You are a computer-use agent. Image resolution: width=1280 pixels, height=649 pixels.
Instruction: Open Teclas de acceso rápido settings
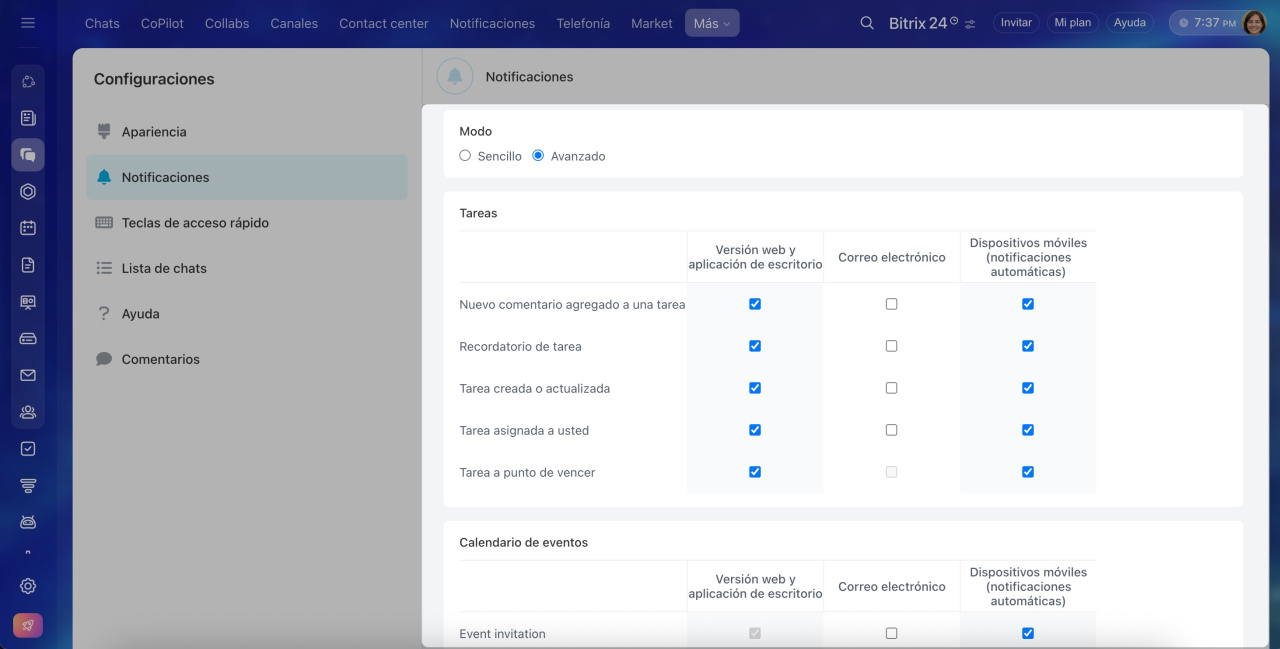[195, 223]
